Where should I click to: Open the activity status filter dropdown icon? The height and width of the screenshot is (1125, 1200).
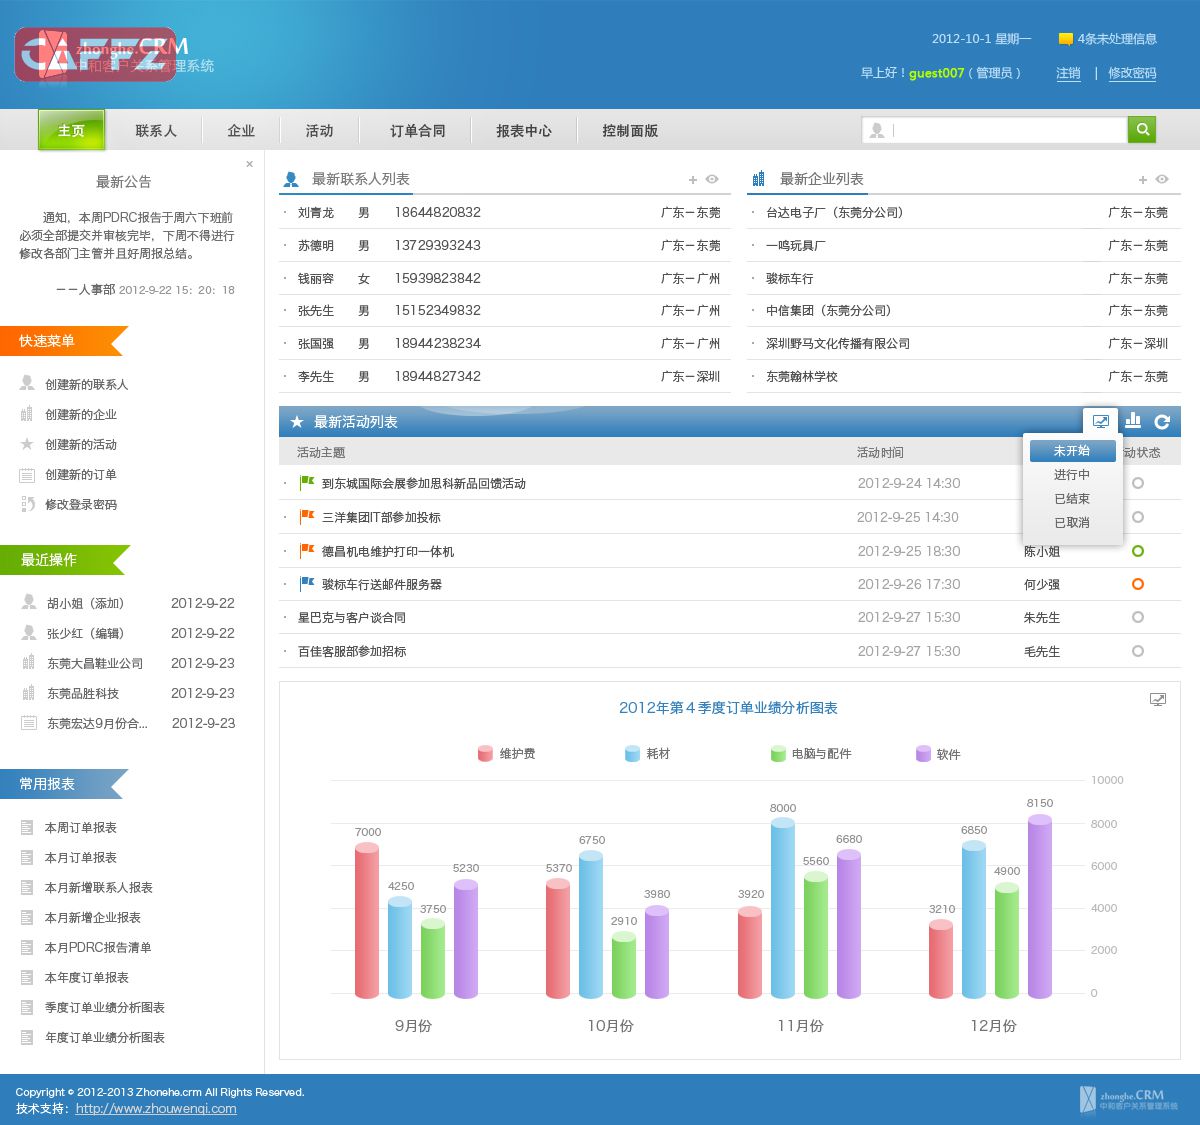pos(1100,421)
